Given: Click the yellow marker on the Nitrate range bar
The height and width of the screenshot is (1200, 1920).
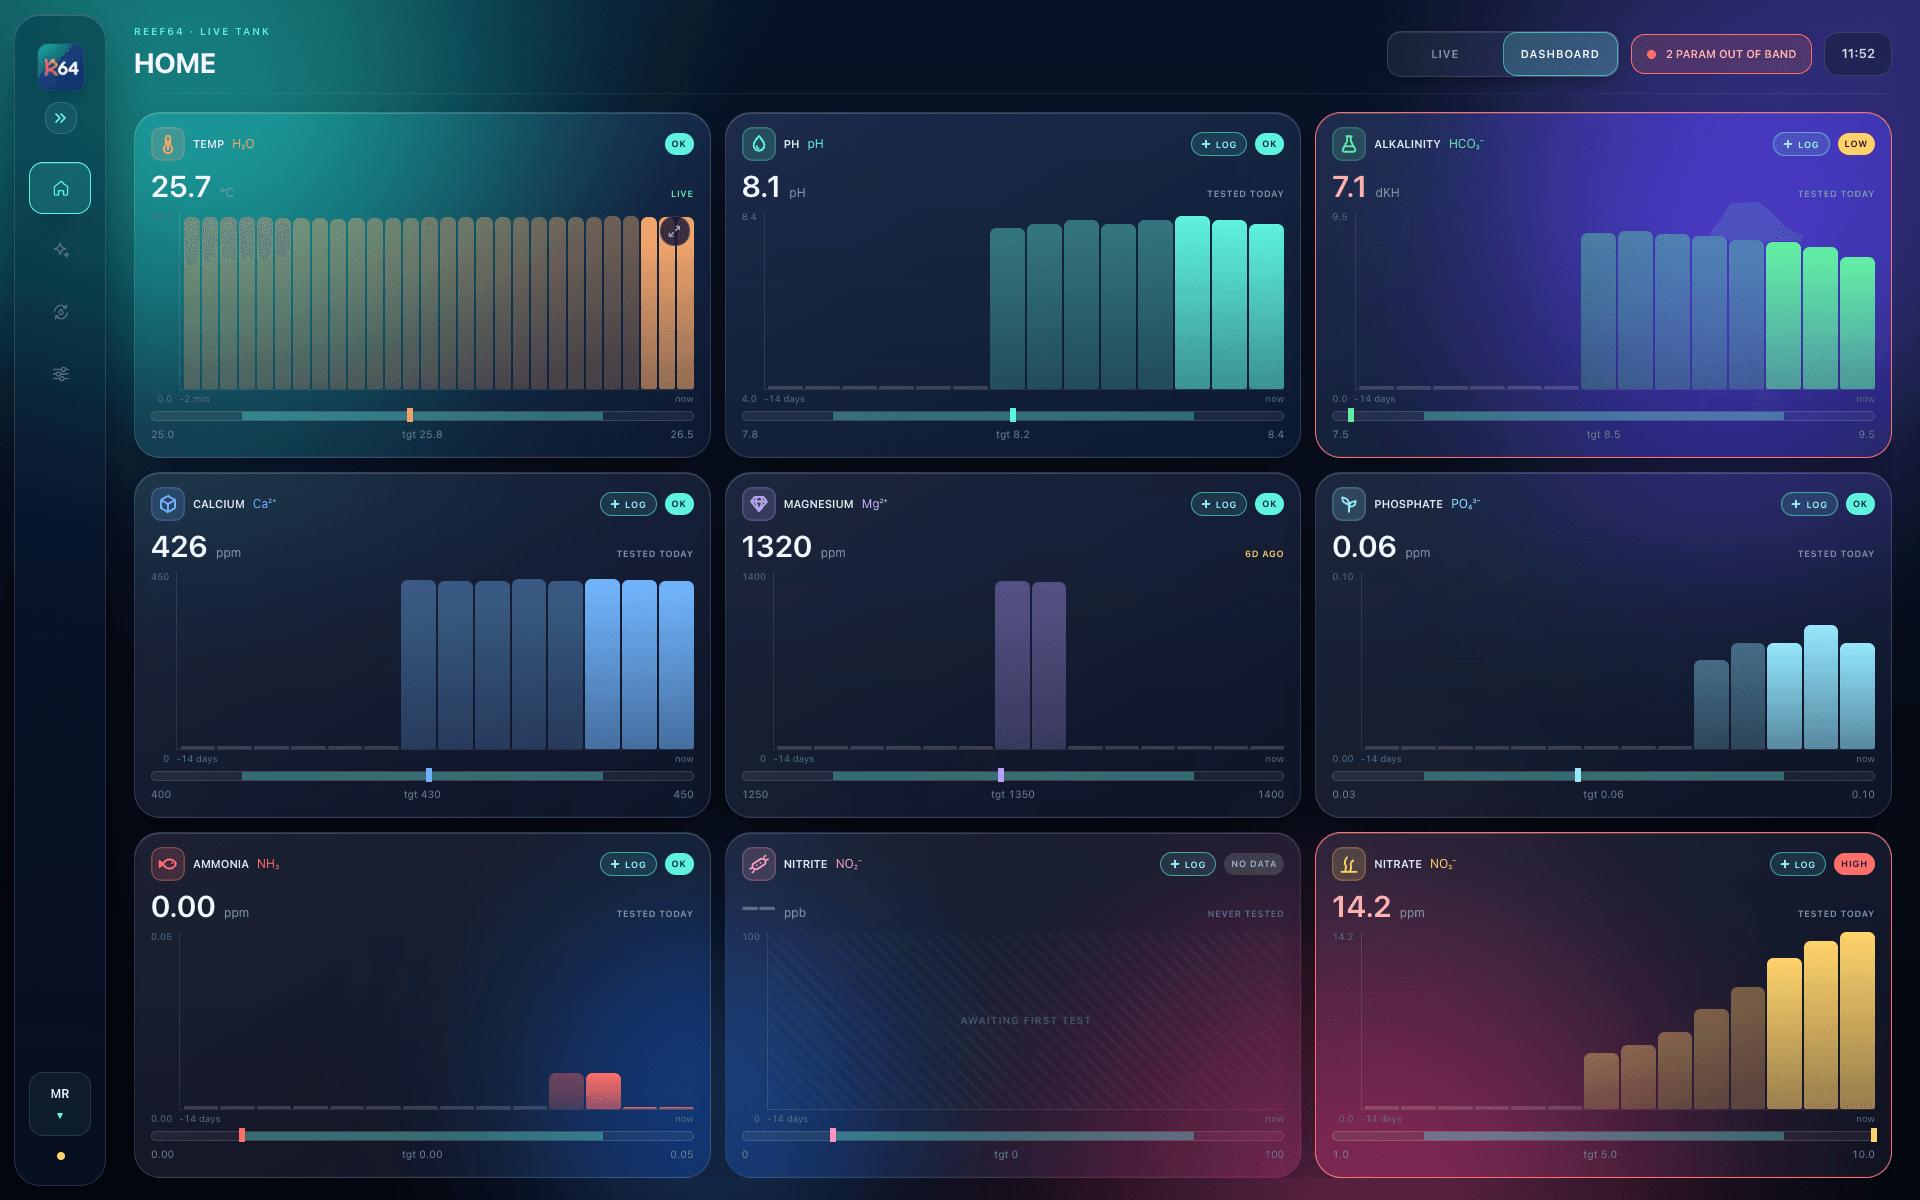Looking at the screenshot, I should click(1874, 1135).
